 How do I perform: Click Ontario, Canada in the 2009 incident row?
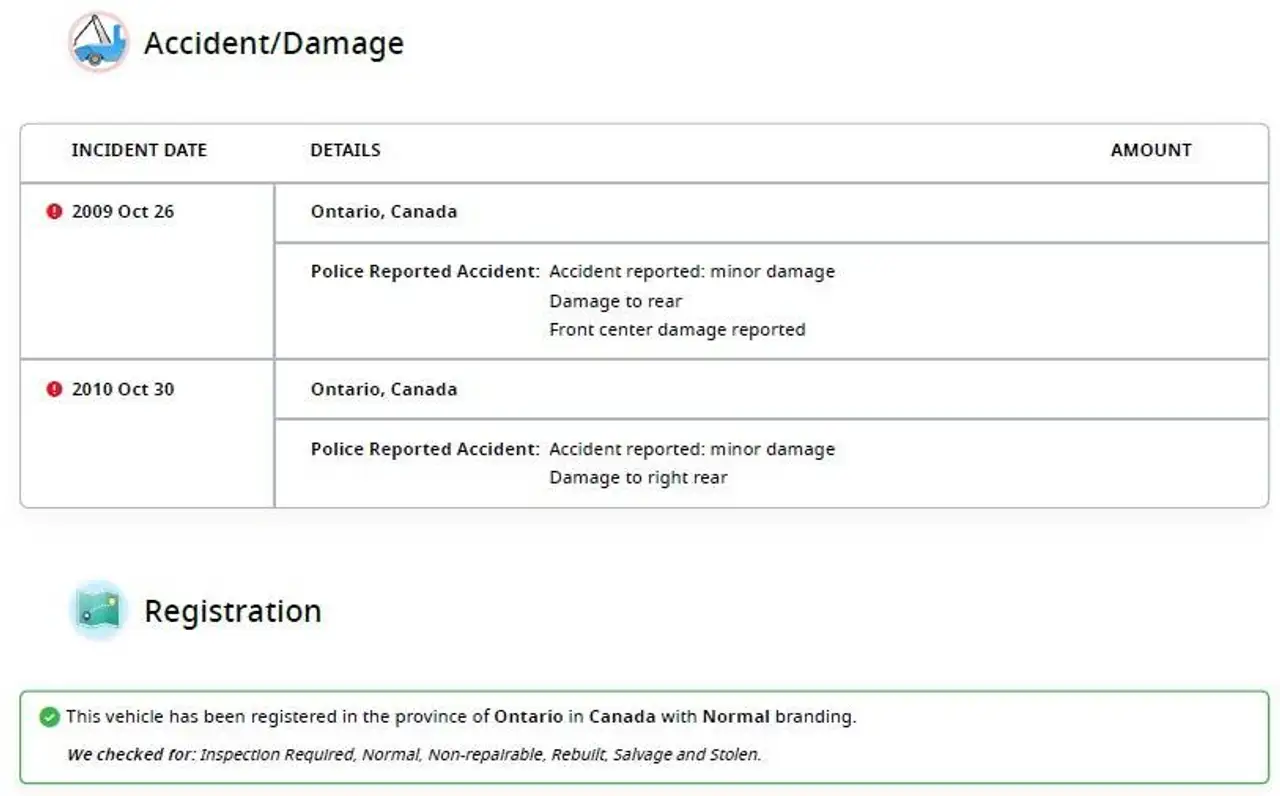(384, 211)
